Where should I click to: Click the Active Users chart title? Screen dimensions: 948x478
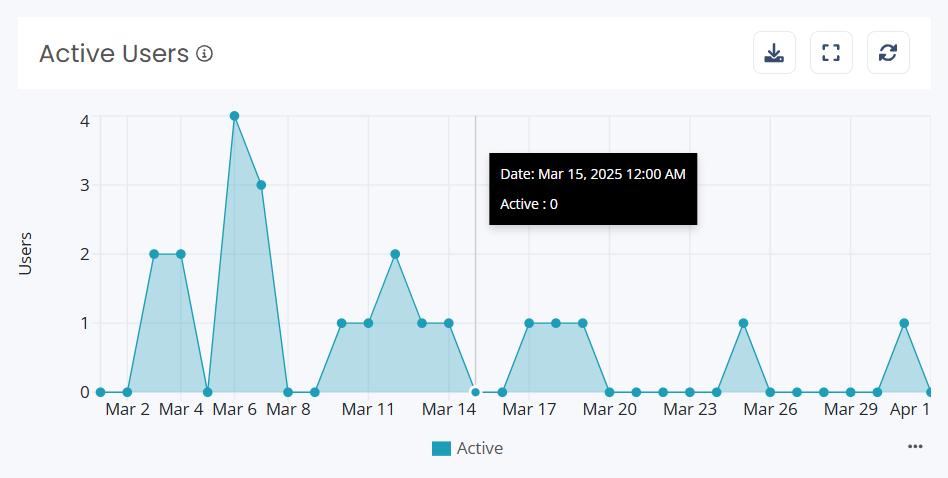click(114, 54)
